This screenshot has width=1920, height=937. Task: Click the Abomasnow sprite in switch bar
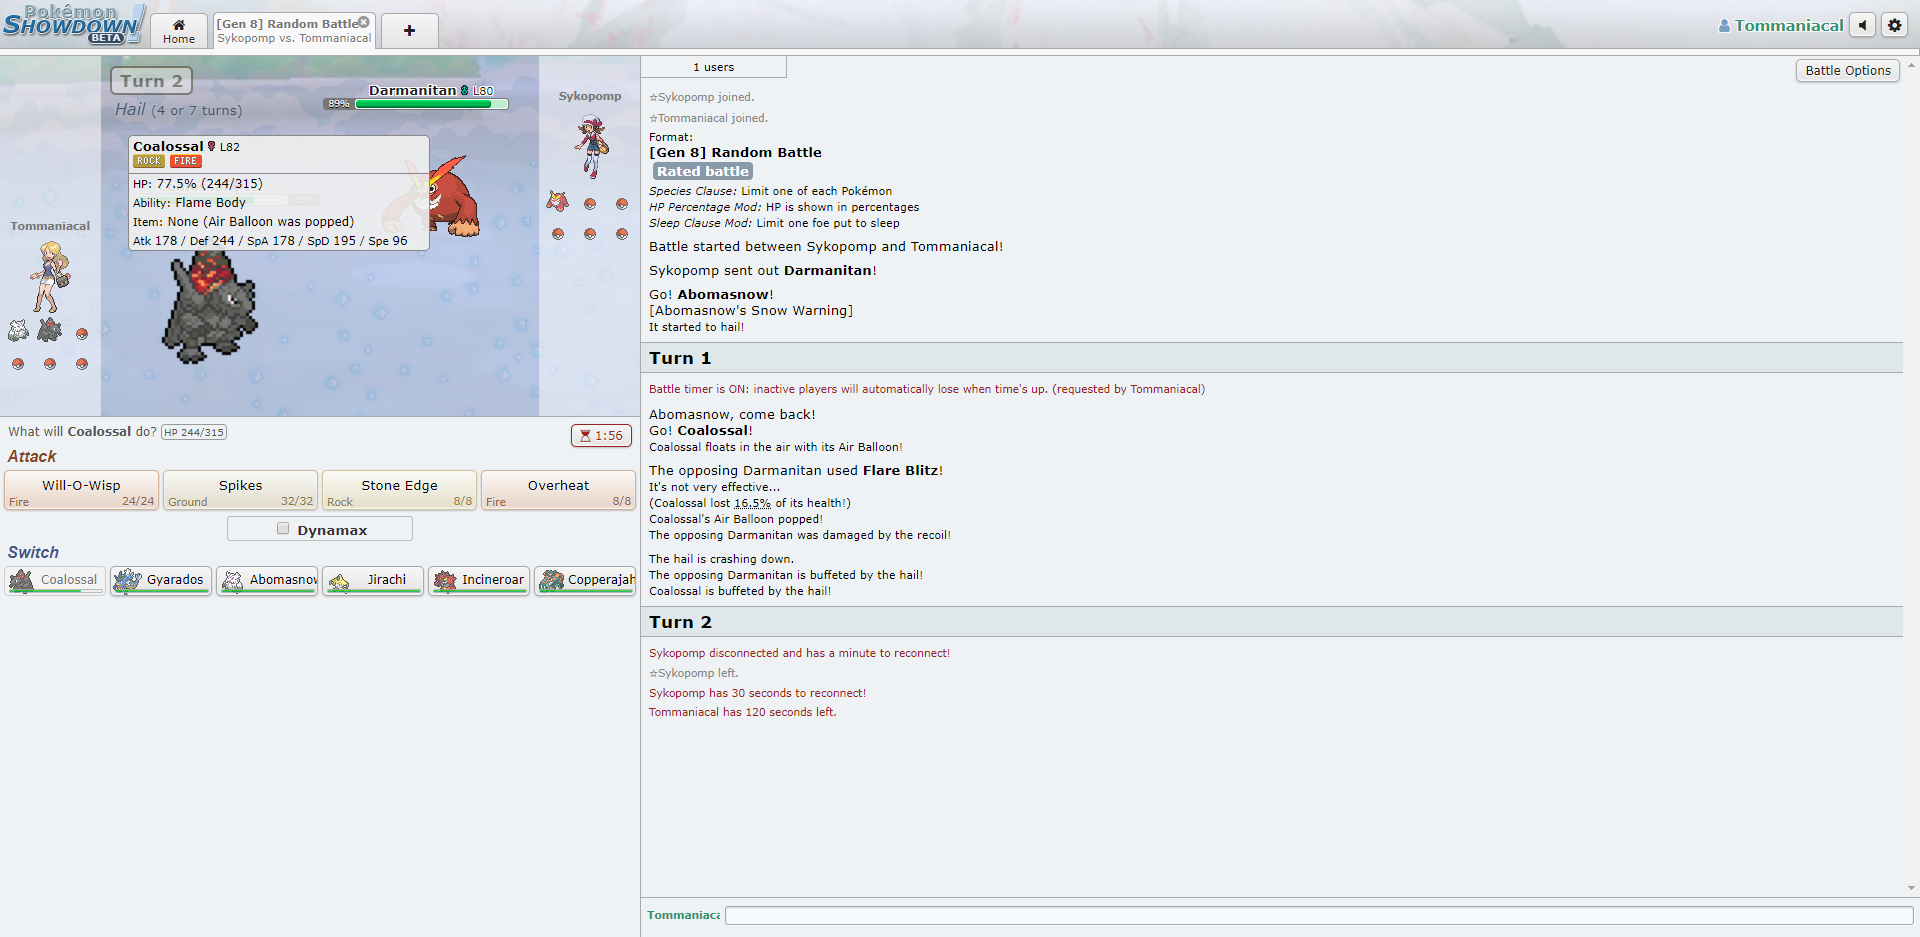(x=233, y=580)
